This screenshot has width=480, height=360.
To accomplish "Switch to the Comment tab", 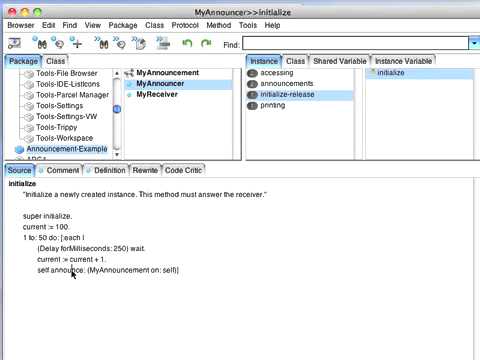I will (x=59, y=170).
